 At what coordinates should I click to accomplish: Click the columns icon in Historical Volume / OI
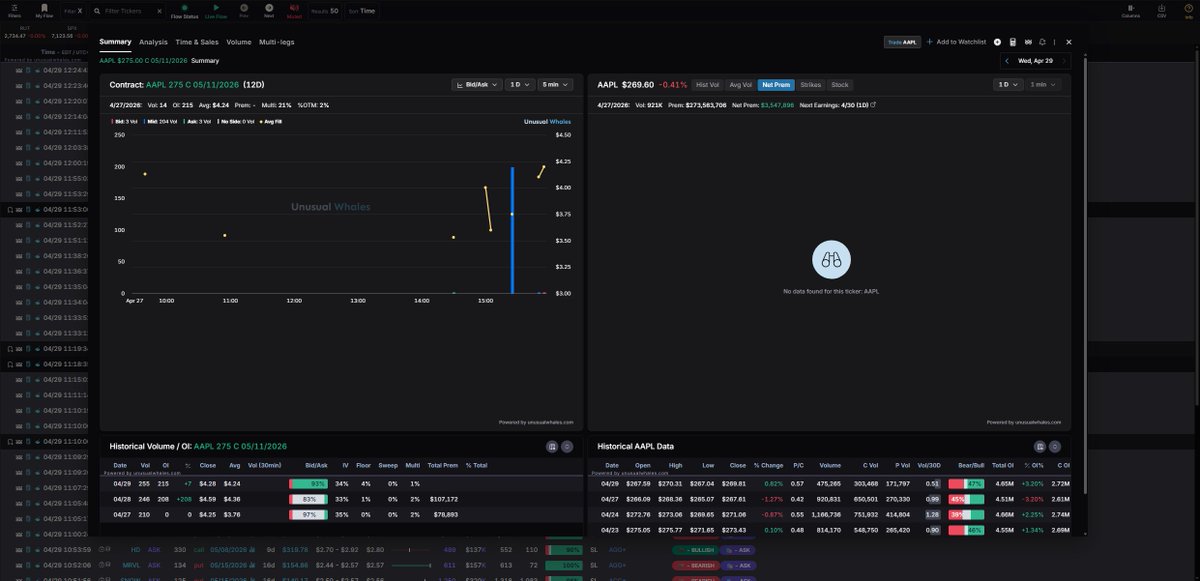[x=552, y=446]
